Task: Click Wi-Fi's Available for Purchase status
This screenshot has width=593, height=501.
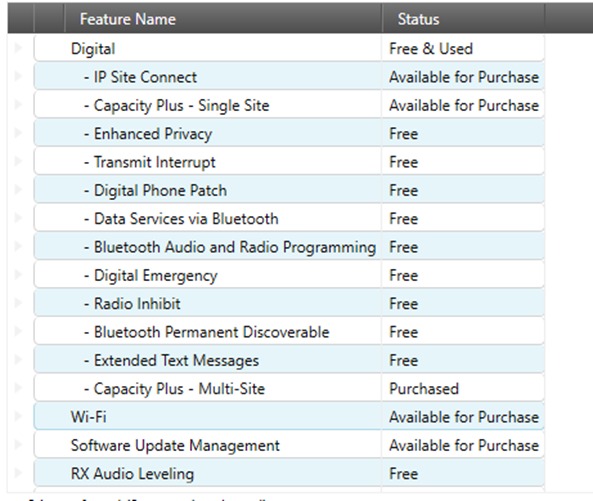Action: (463, 417)
